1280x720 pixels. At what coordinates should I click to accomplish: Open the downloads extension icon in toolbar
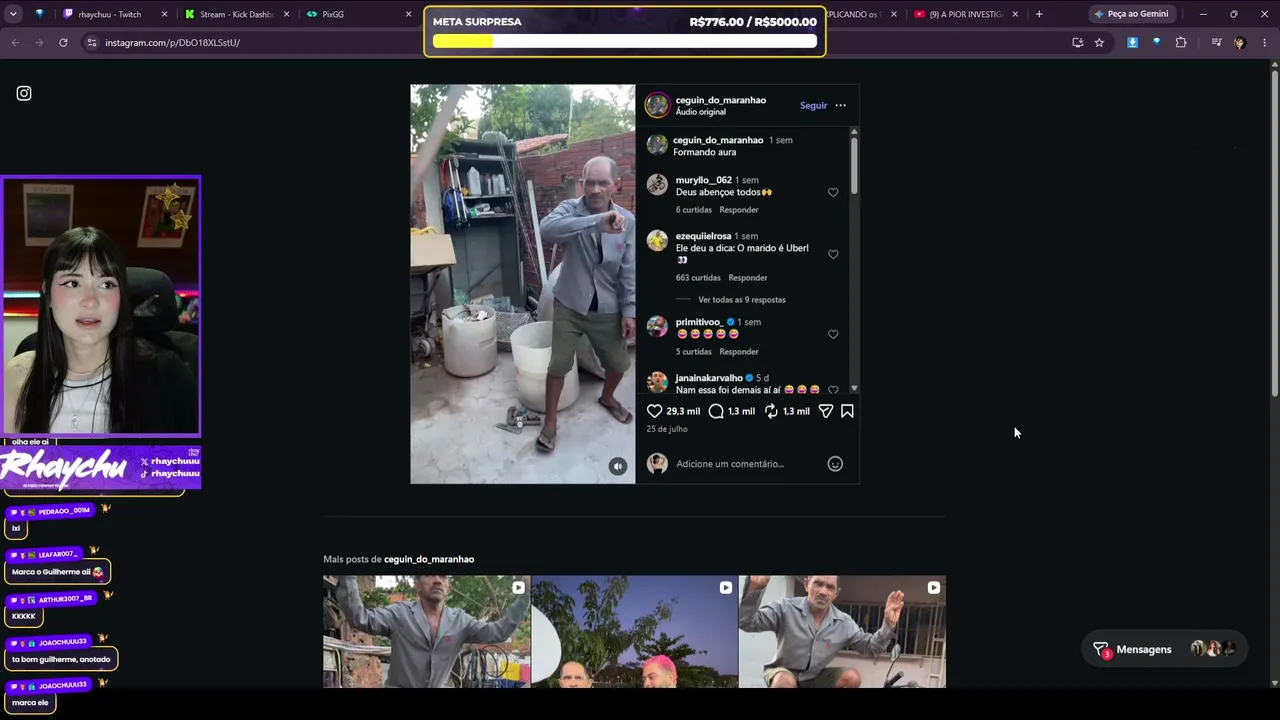1132,43
